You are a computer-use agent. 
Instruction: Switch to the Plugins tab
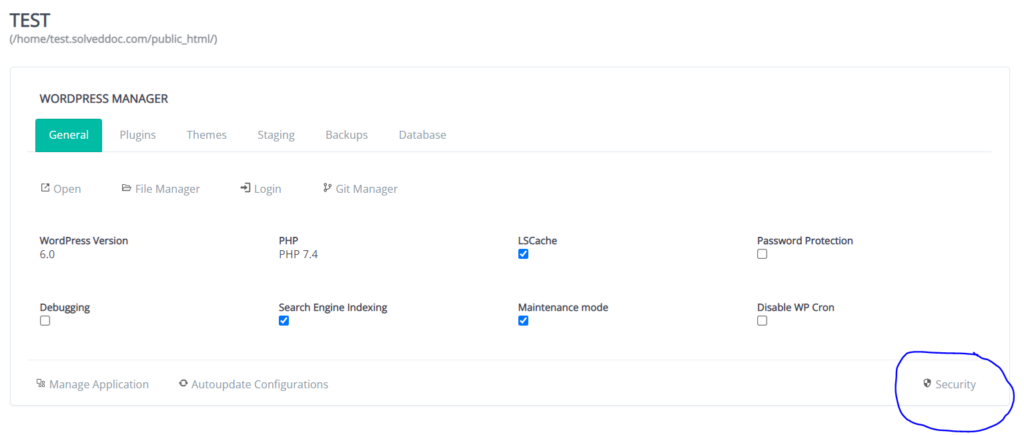point(138,135)
